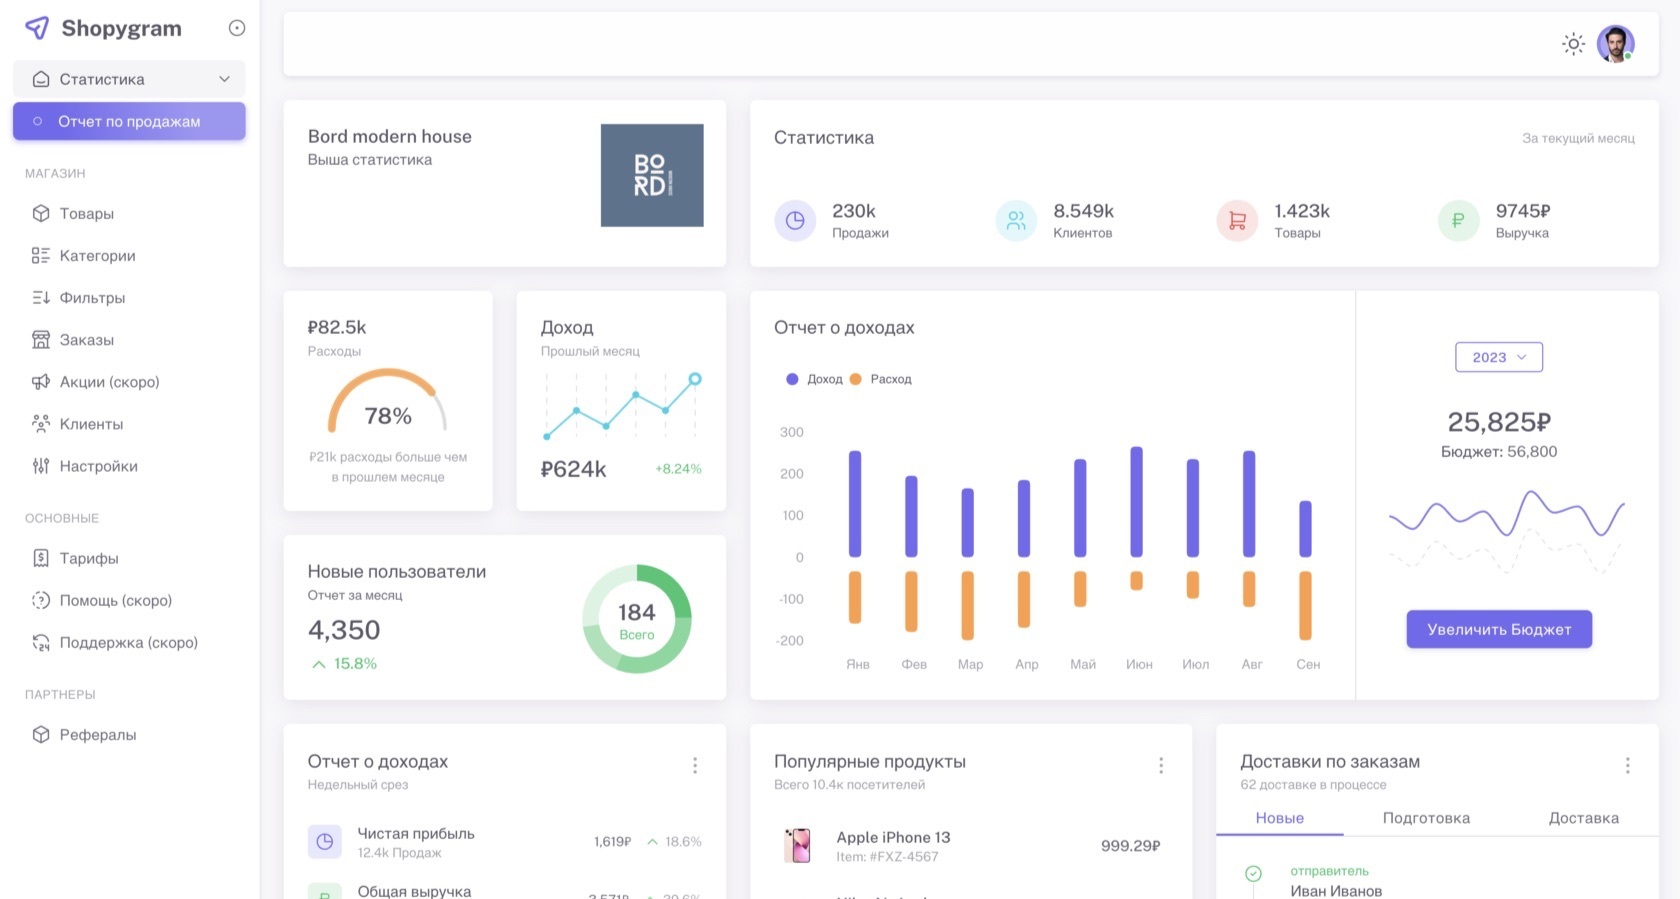The height and width of the screenshot is (899, 1680).
Task: Open the user avatar profile menu
Action: click(x=1615, y=44)
